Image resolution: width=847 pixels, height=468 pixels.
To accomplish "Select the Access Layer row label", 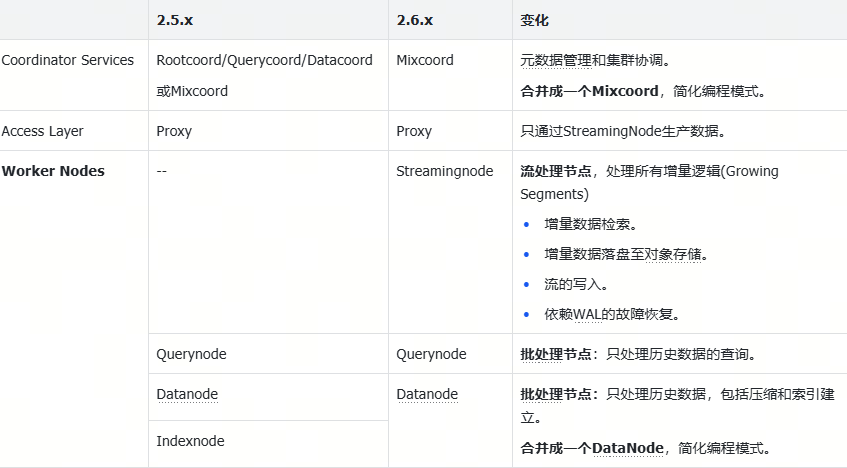I will pos(43,131).
